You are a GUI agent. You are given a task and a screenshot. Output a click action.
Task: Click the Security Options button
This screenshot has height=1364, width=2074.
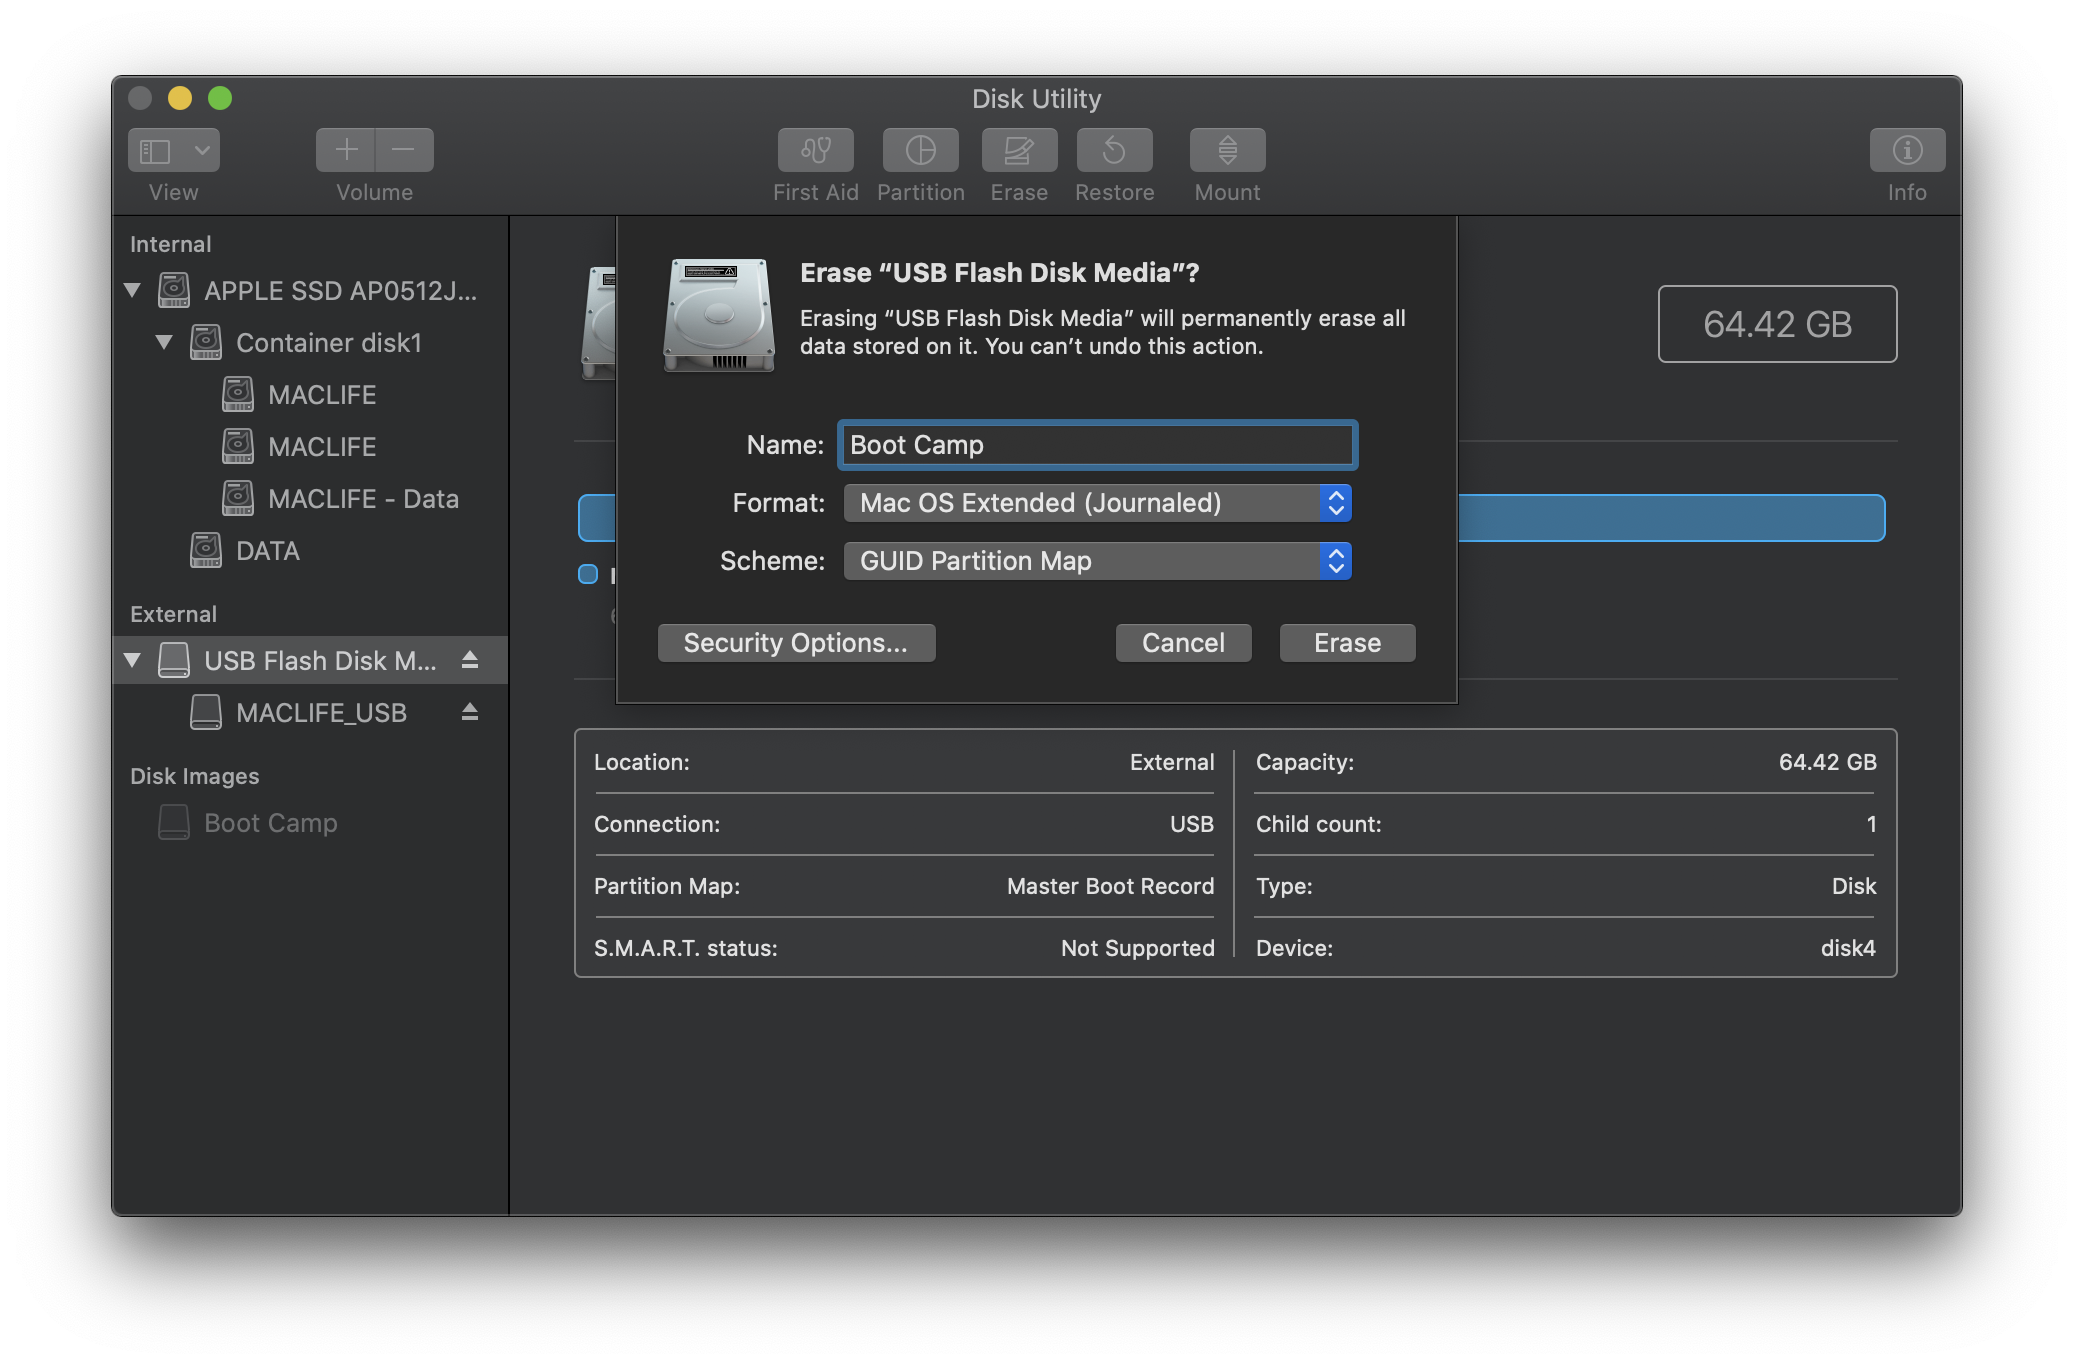pos(796,643)
